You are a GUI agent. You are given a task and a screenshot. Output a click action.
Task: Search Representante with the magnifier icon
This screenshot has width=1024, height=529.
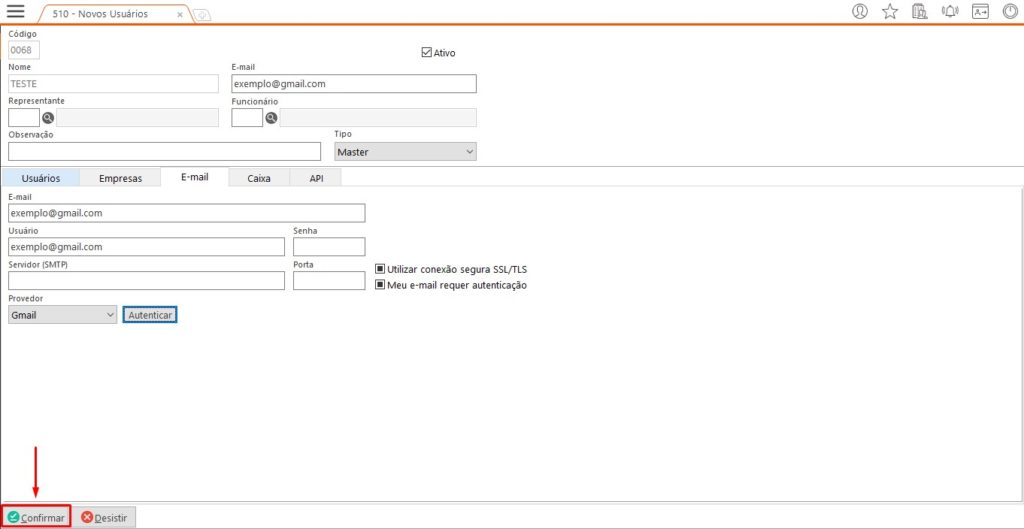pyautogui.click(x=48, y=118)
